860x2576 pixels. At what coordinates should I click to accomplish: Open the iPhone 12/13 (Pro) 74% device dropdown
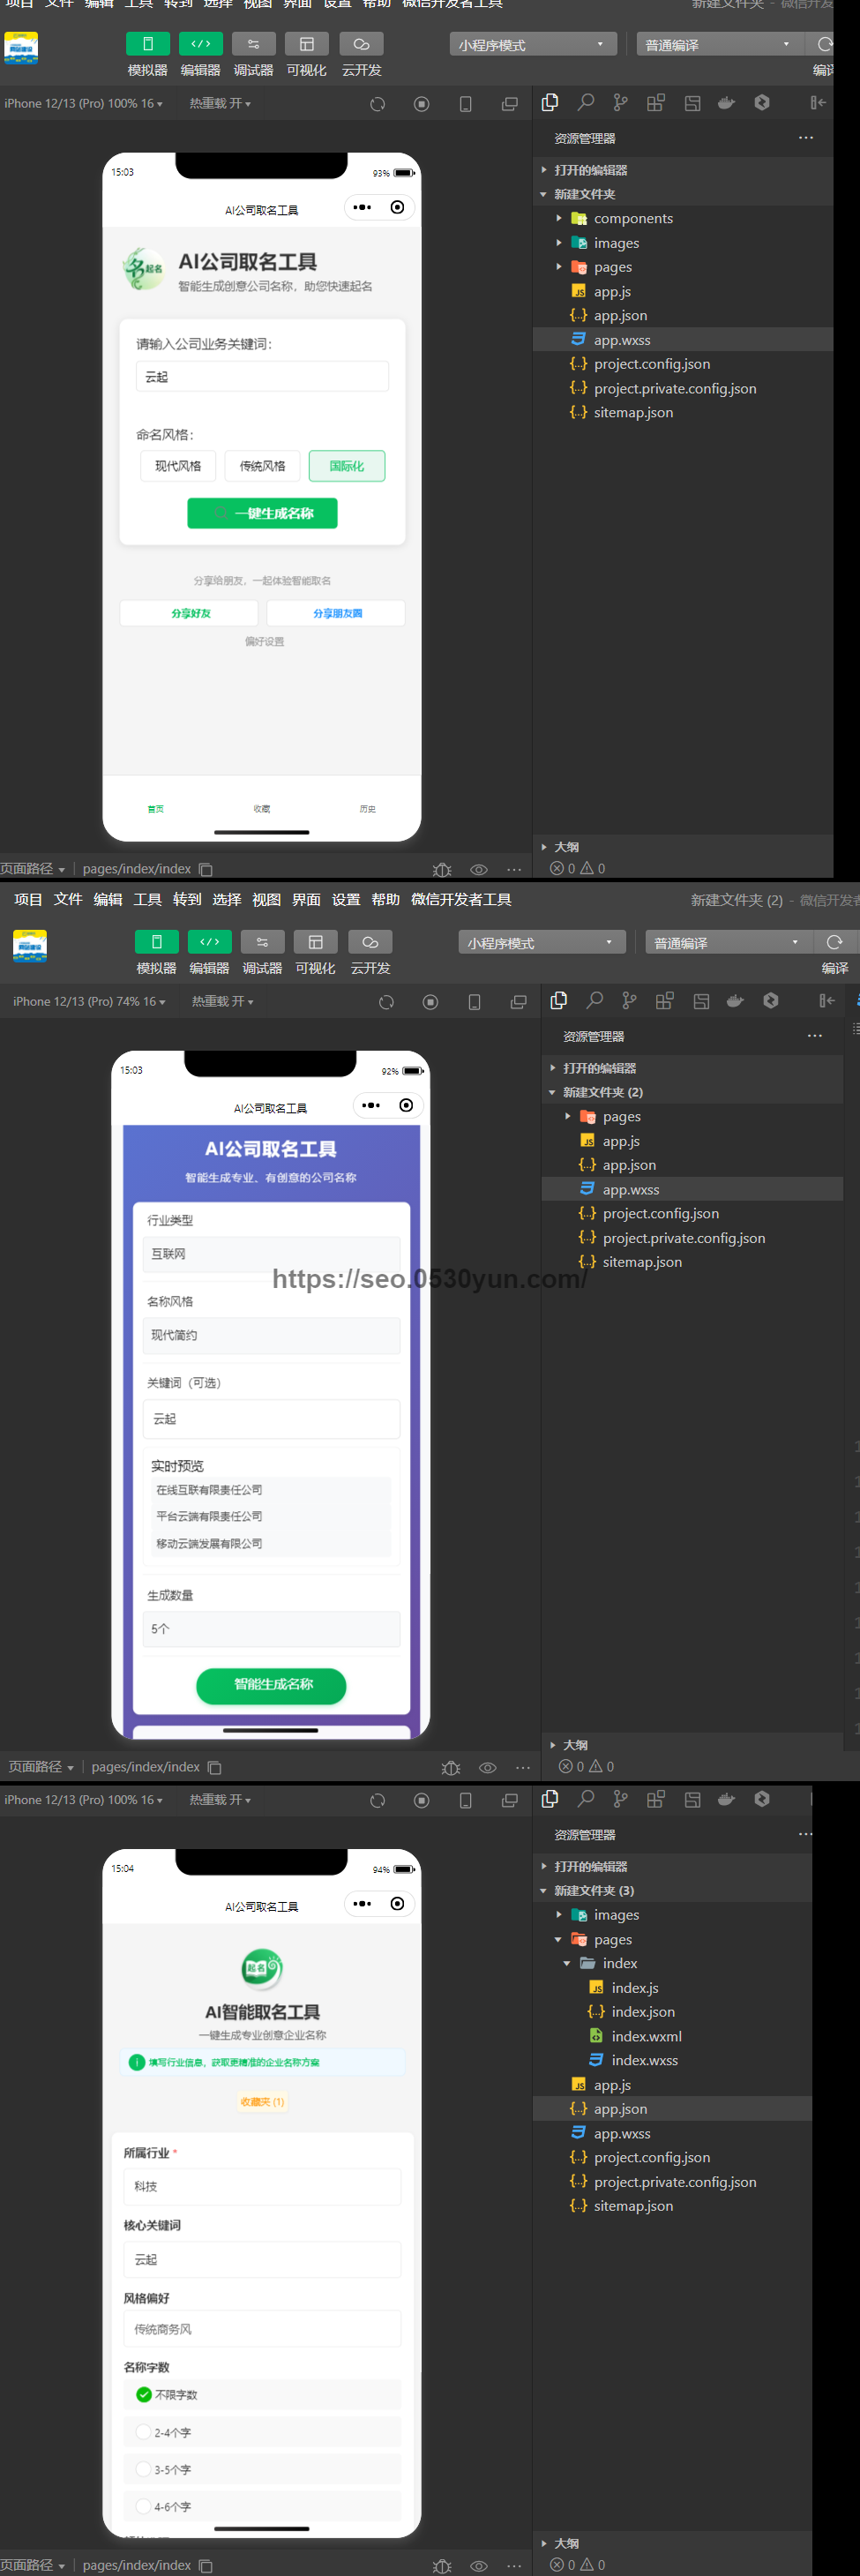point(89,1001)
